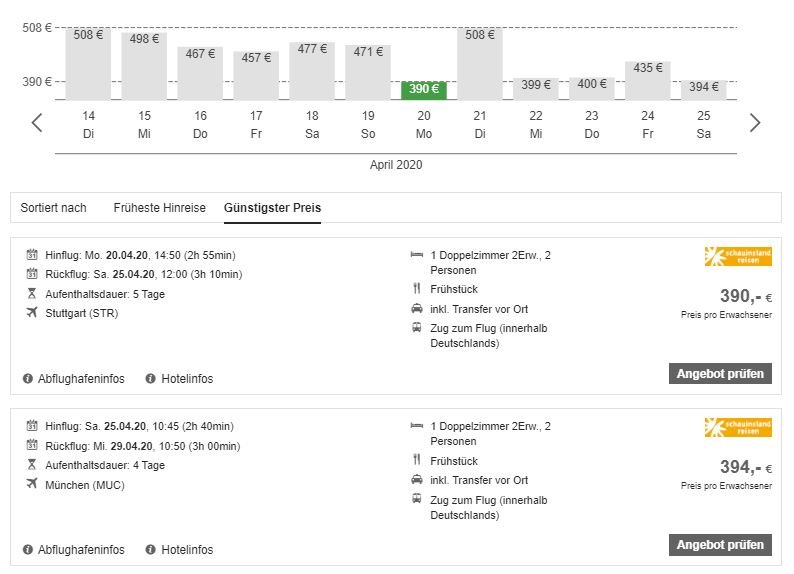
Task: Click the calendar icon beside Hinflug 20.04.20
Action: [x=32, y=254]
